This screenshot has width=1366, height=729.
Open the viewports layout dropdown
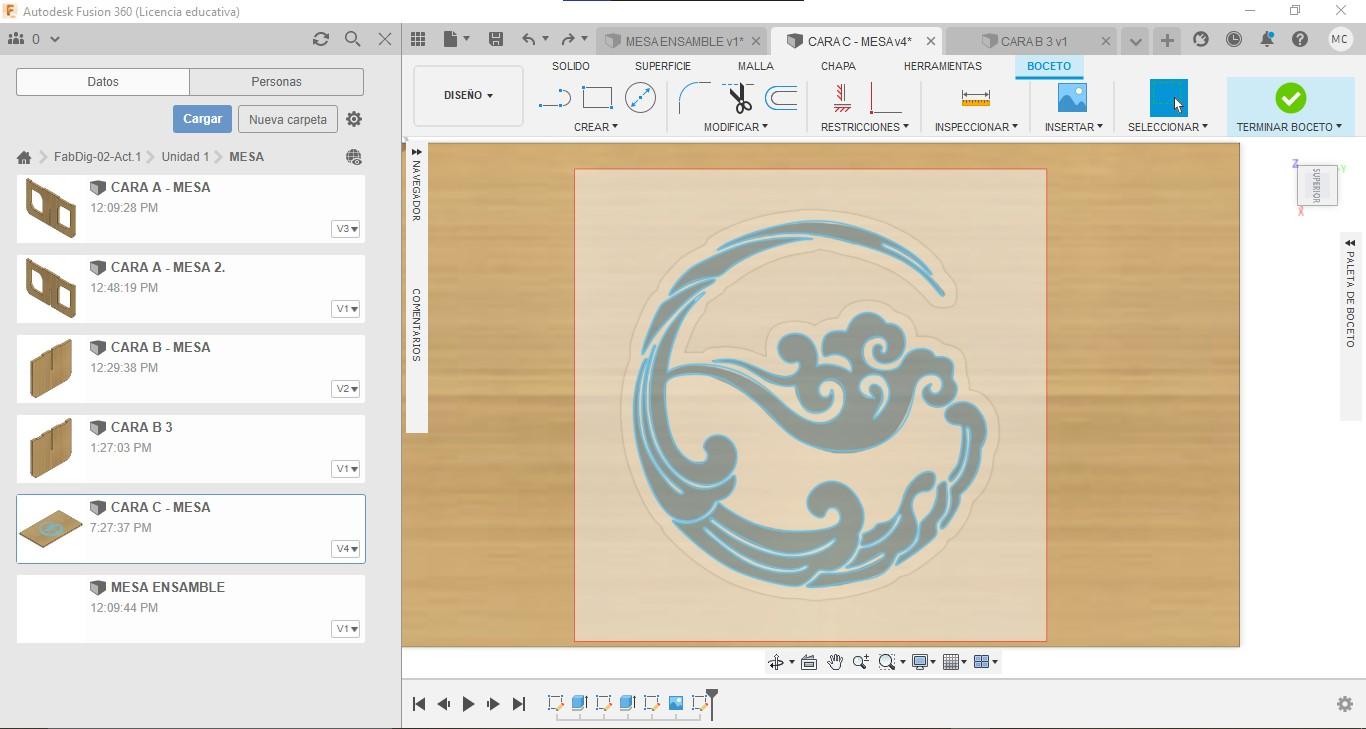[986, 662]
